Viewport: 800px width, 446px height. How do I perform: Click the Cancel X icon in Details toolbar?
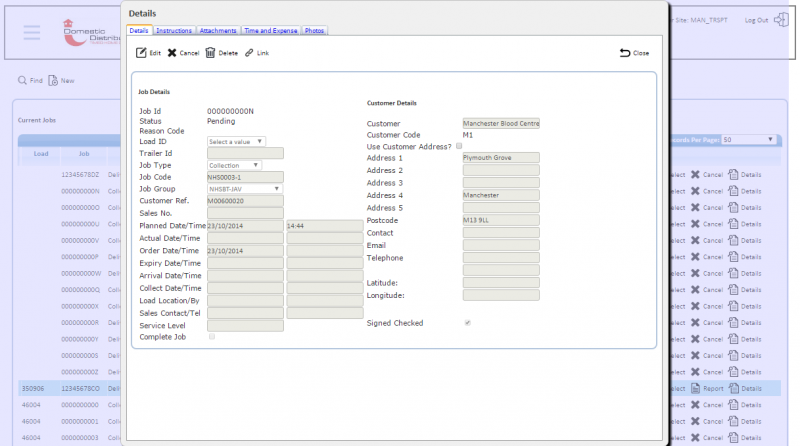pyautogui.click(x=172, y=53)
